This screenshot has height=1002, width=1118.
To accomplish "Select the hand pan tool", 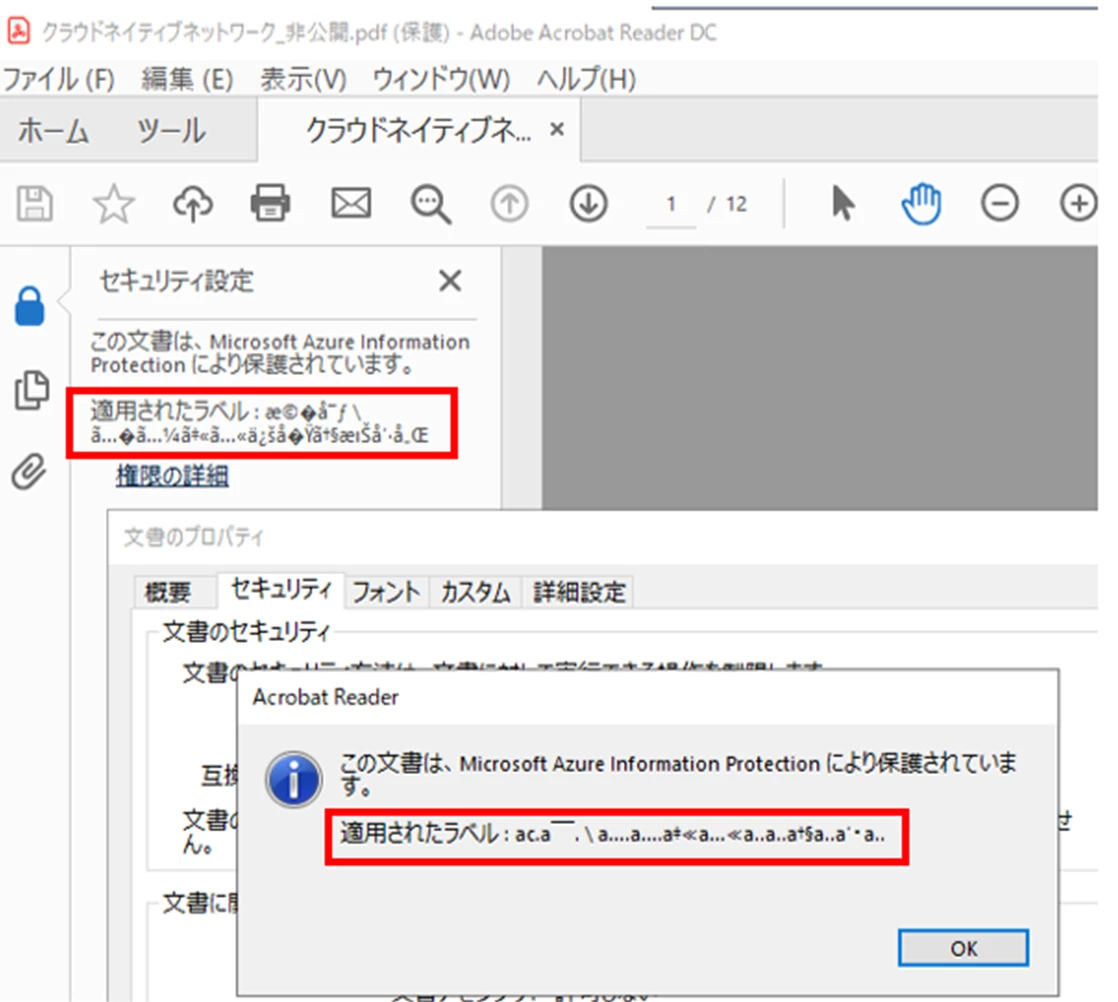I will point(921,204).
